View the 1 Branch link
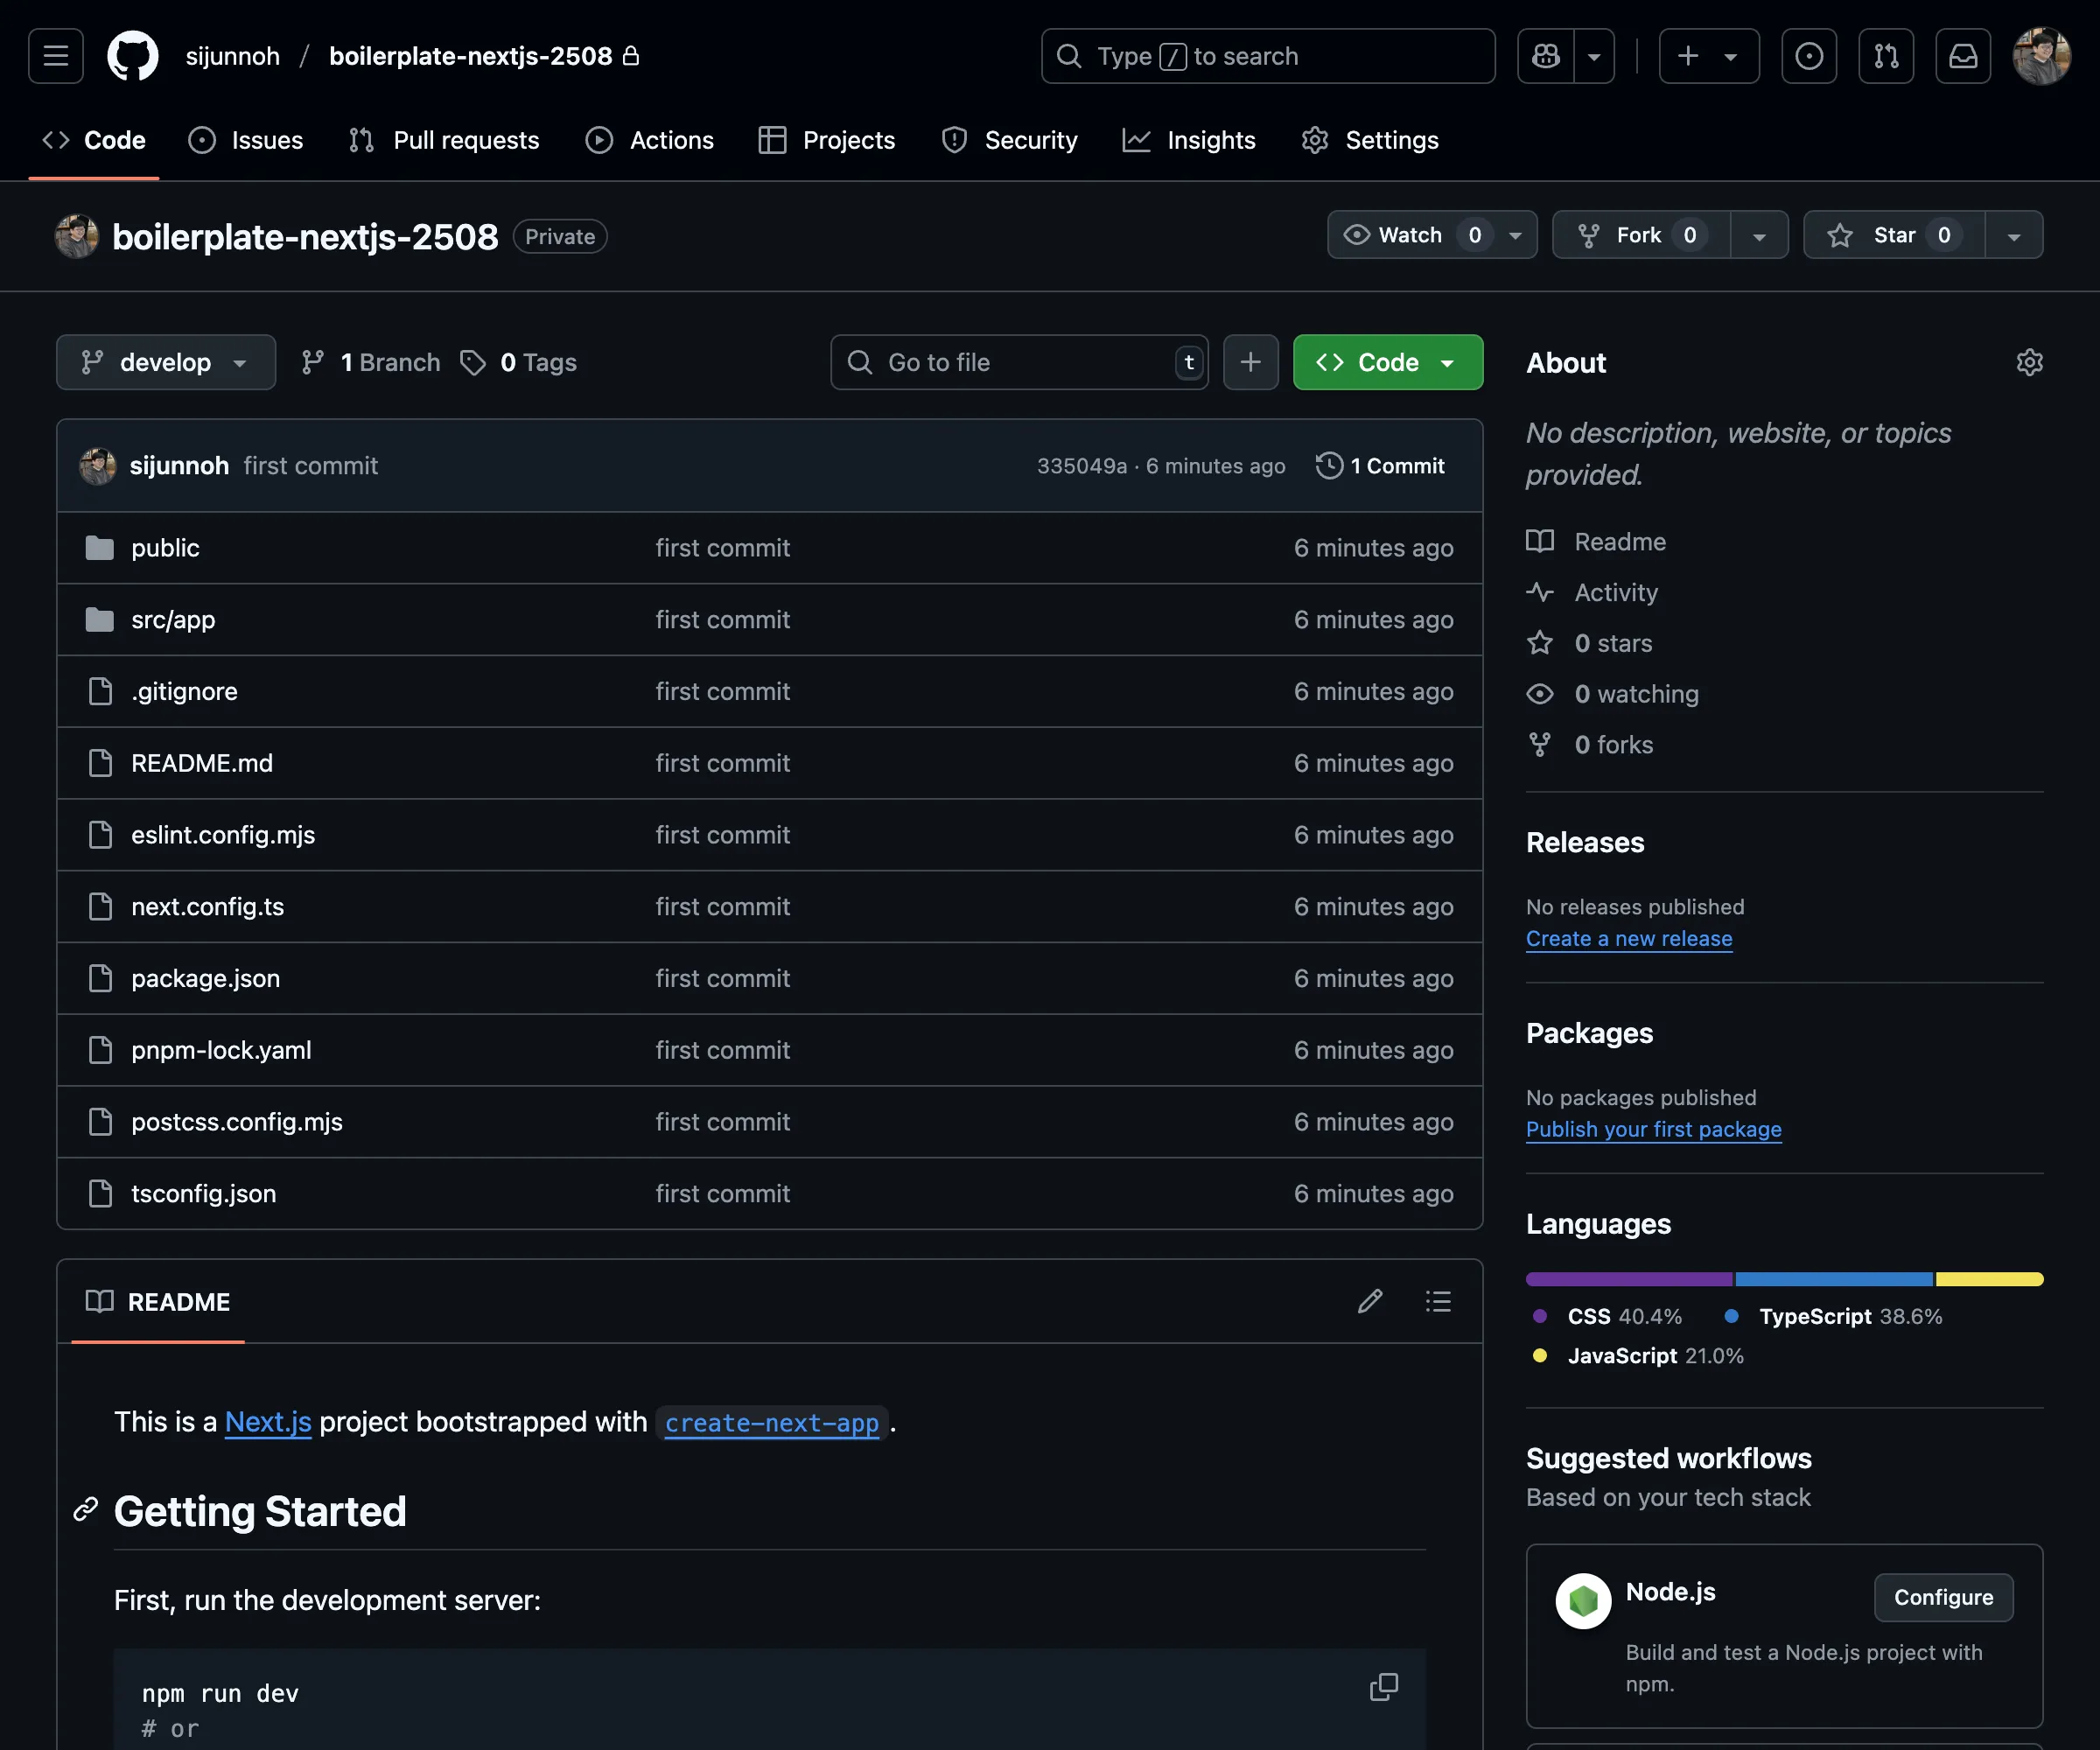 point(371,362)
